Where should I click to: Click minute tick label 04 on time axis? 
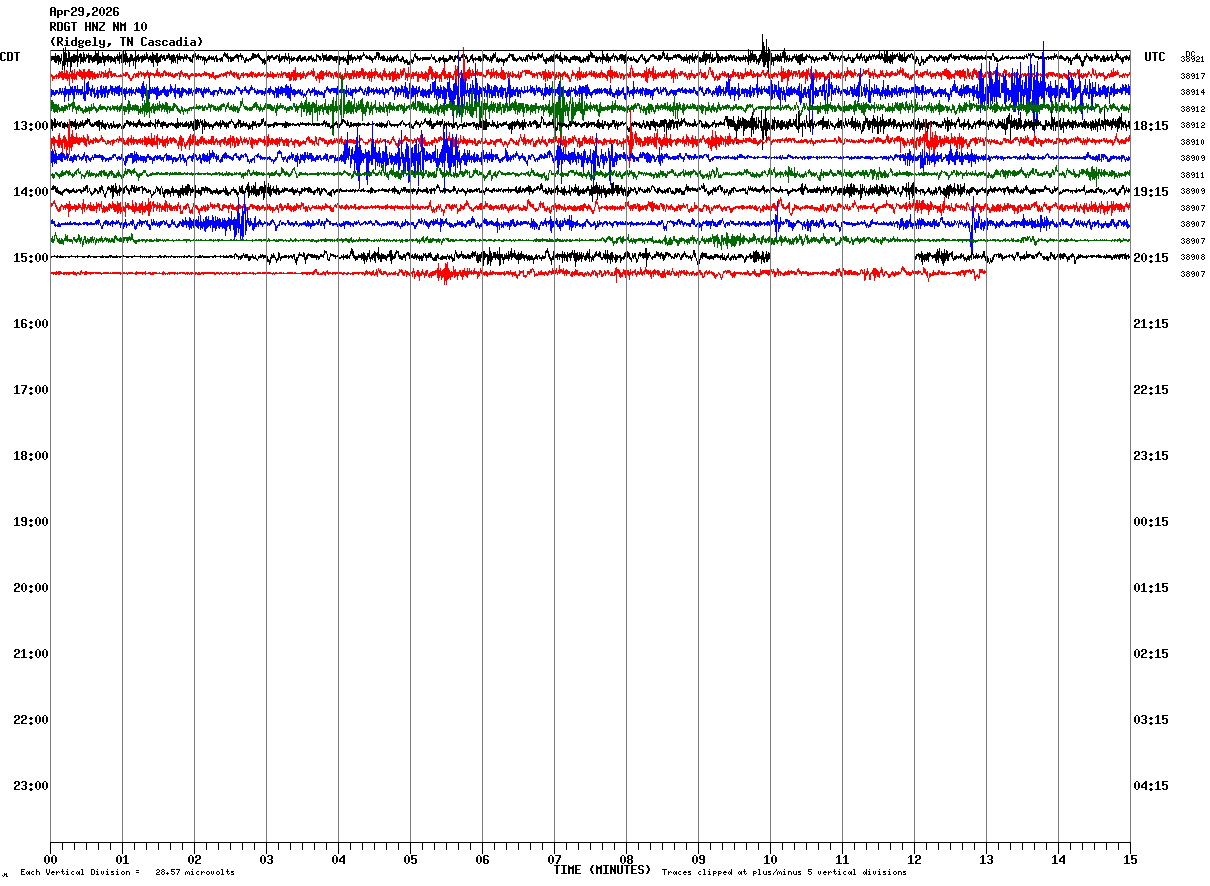pyautogui.click(x=338, y=859)
